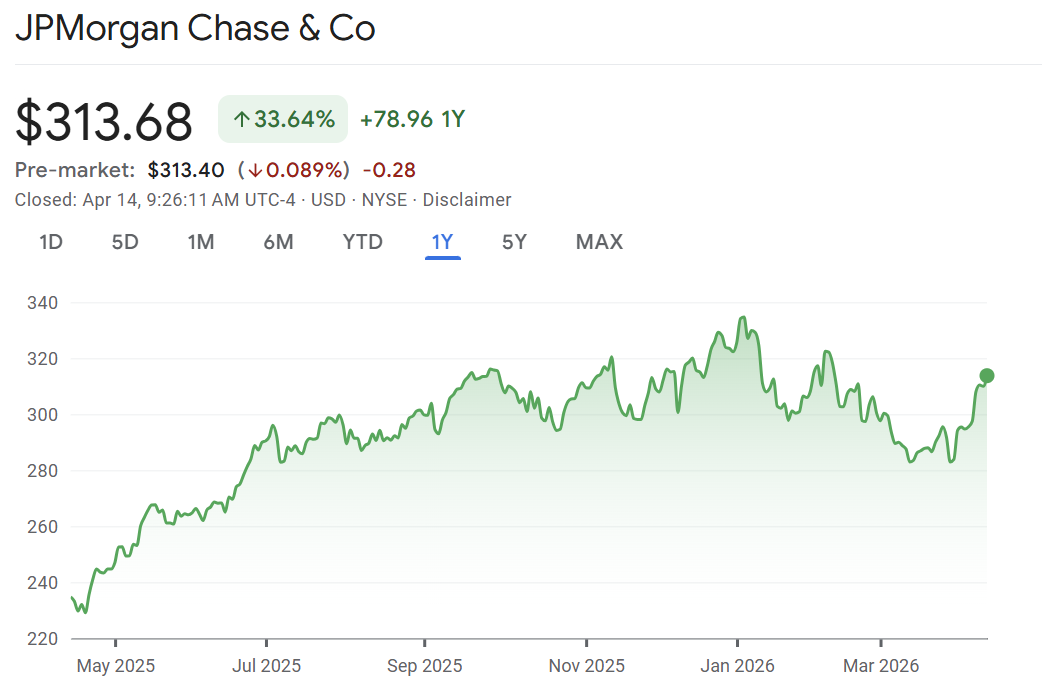Screen dimensions: 1042x688
Task: Click the JPMorgan Chase & Co title
Action: coord(195,28)
